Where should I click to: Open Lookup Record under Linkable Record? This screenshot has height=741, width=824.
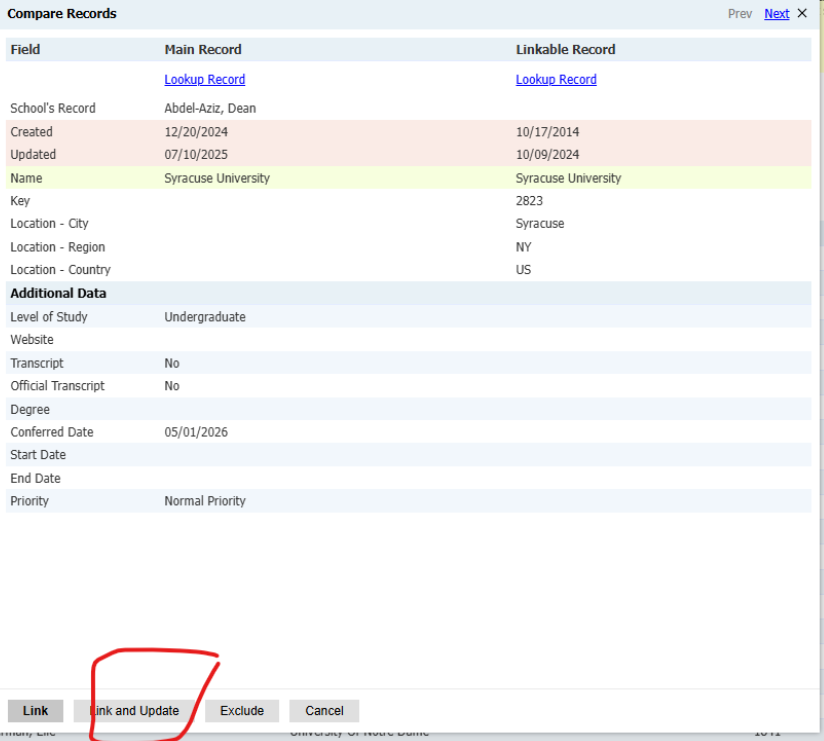pos(556,80)
